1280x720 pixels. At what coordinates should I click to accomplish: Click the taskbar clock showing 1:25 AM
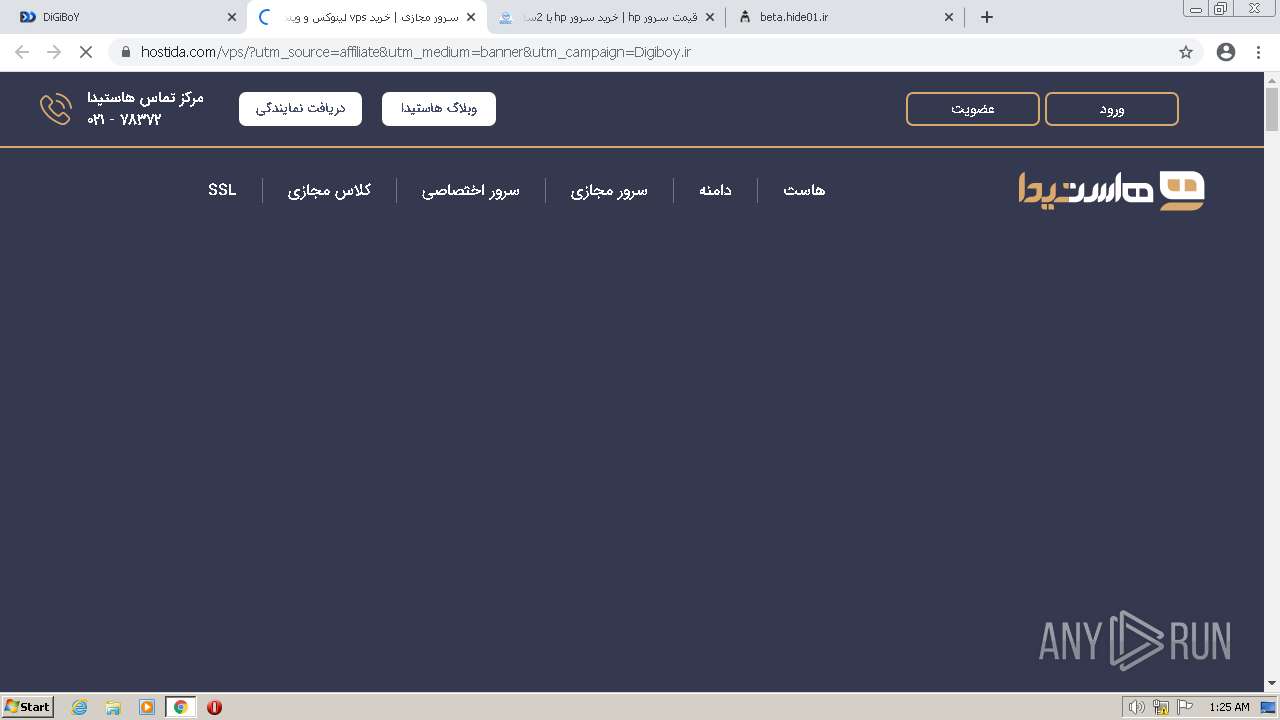pos(1229,707)
